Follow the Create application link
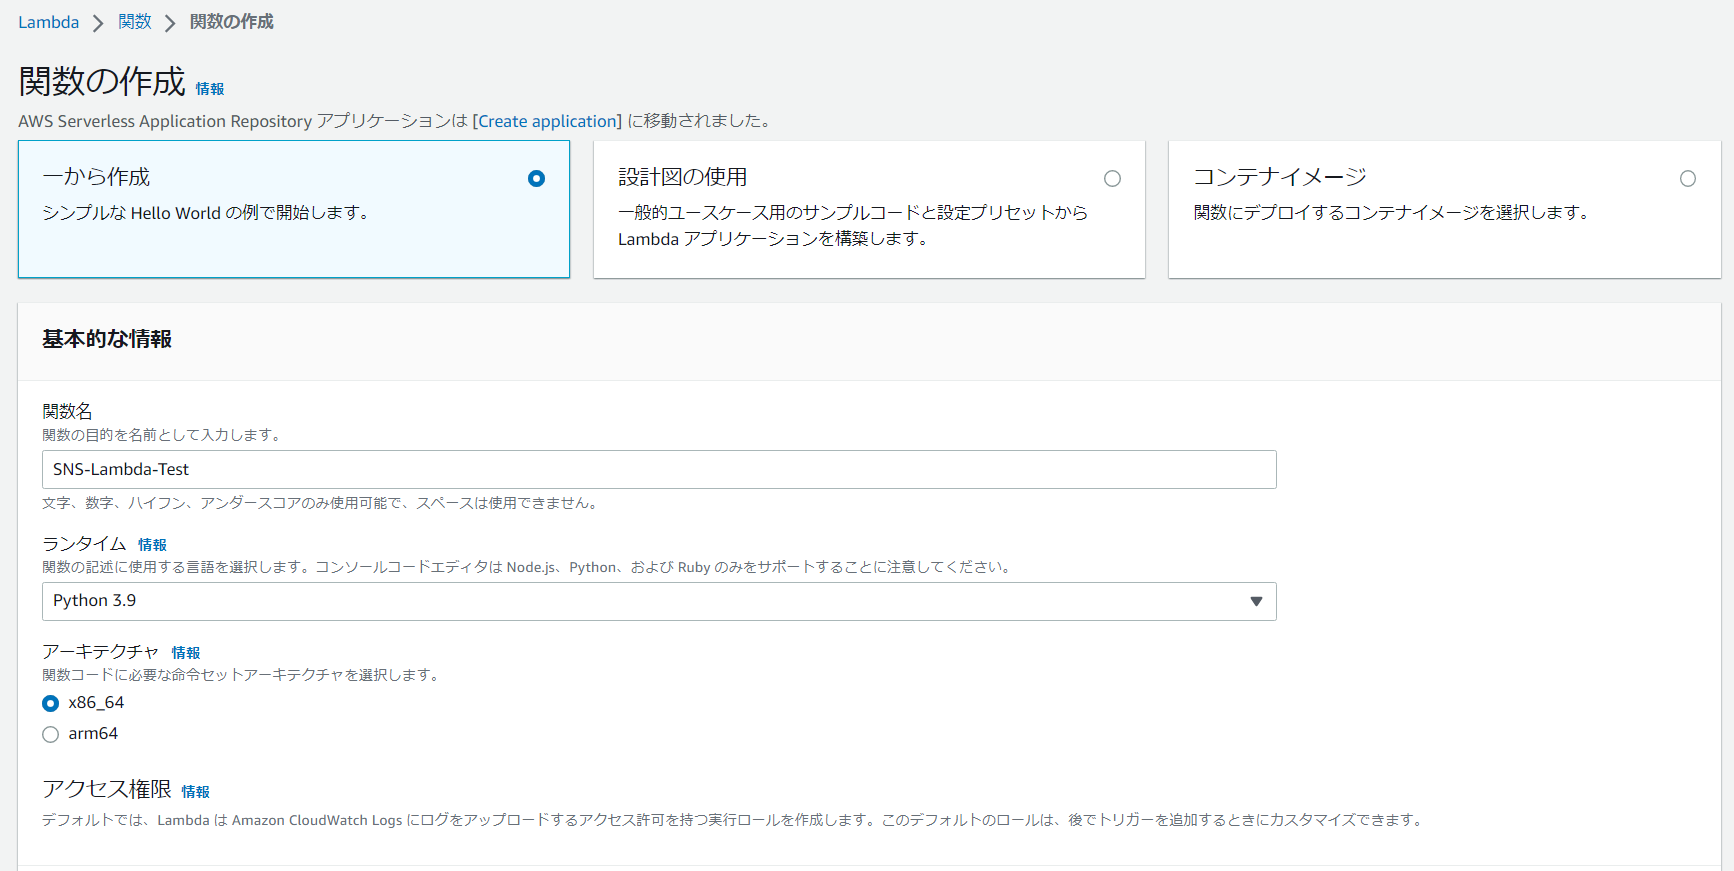The image size is (1734, 871). tap(547, 121)
